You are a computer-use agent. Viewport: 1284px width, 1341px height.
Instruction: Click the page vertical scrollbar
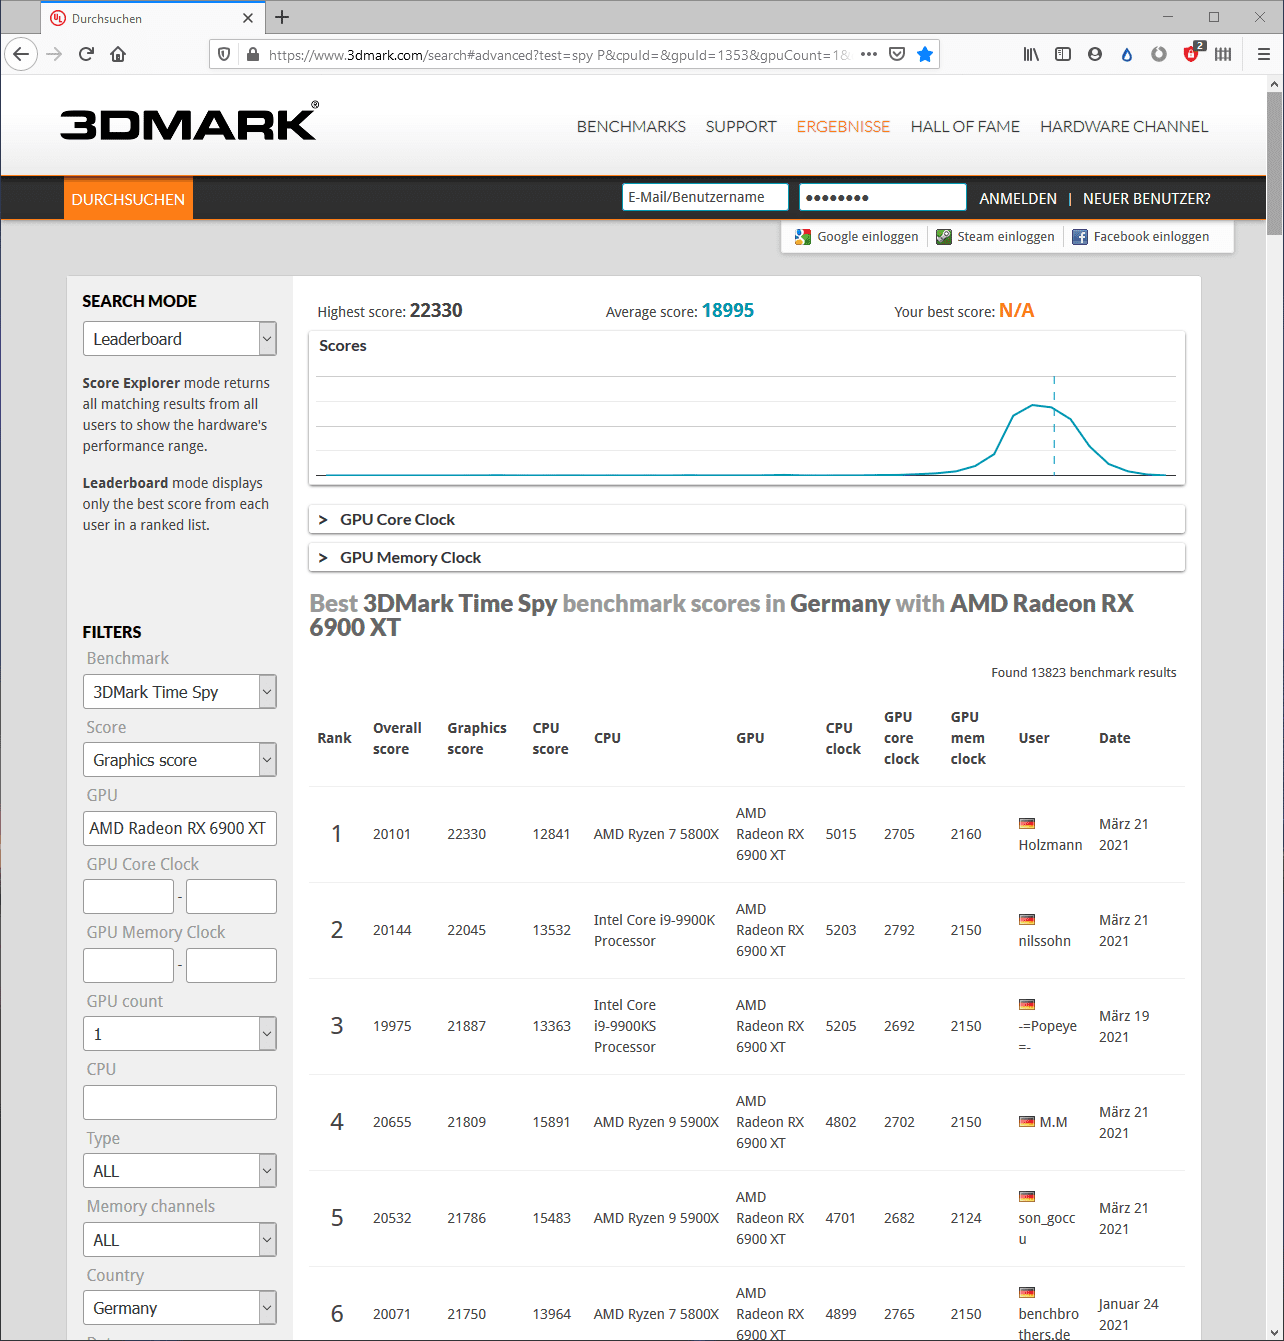[x=1274, y=163]
